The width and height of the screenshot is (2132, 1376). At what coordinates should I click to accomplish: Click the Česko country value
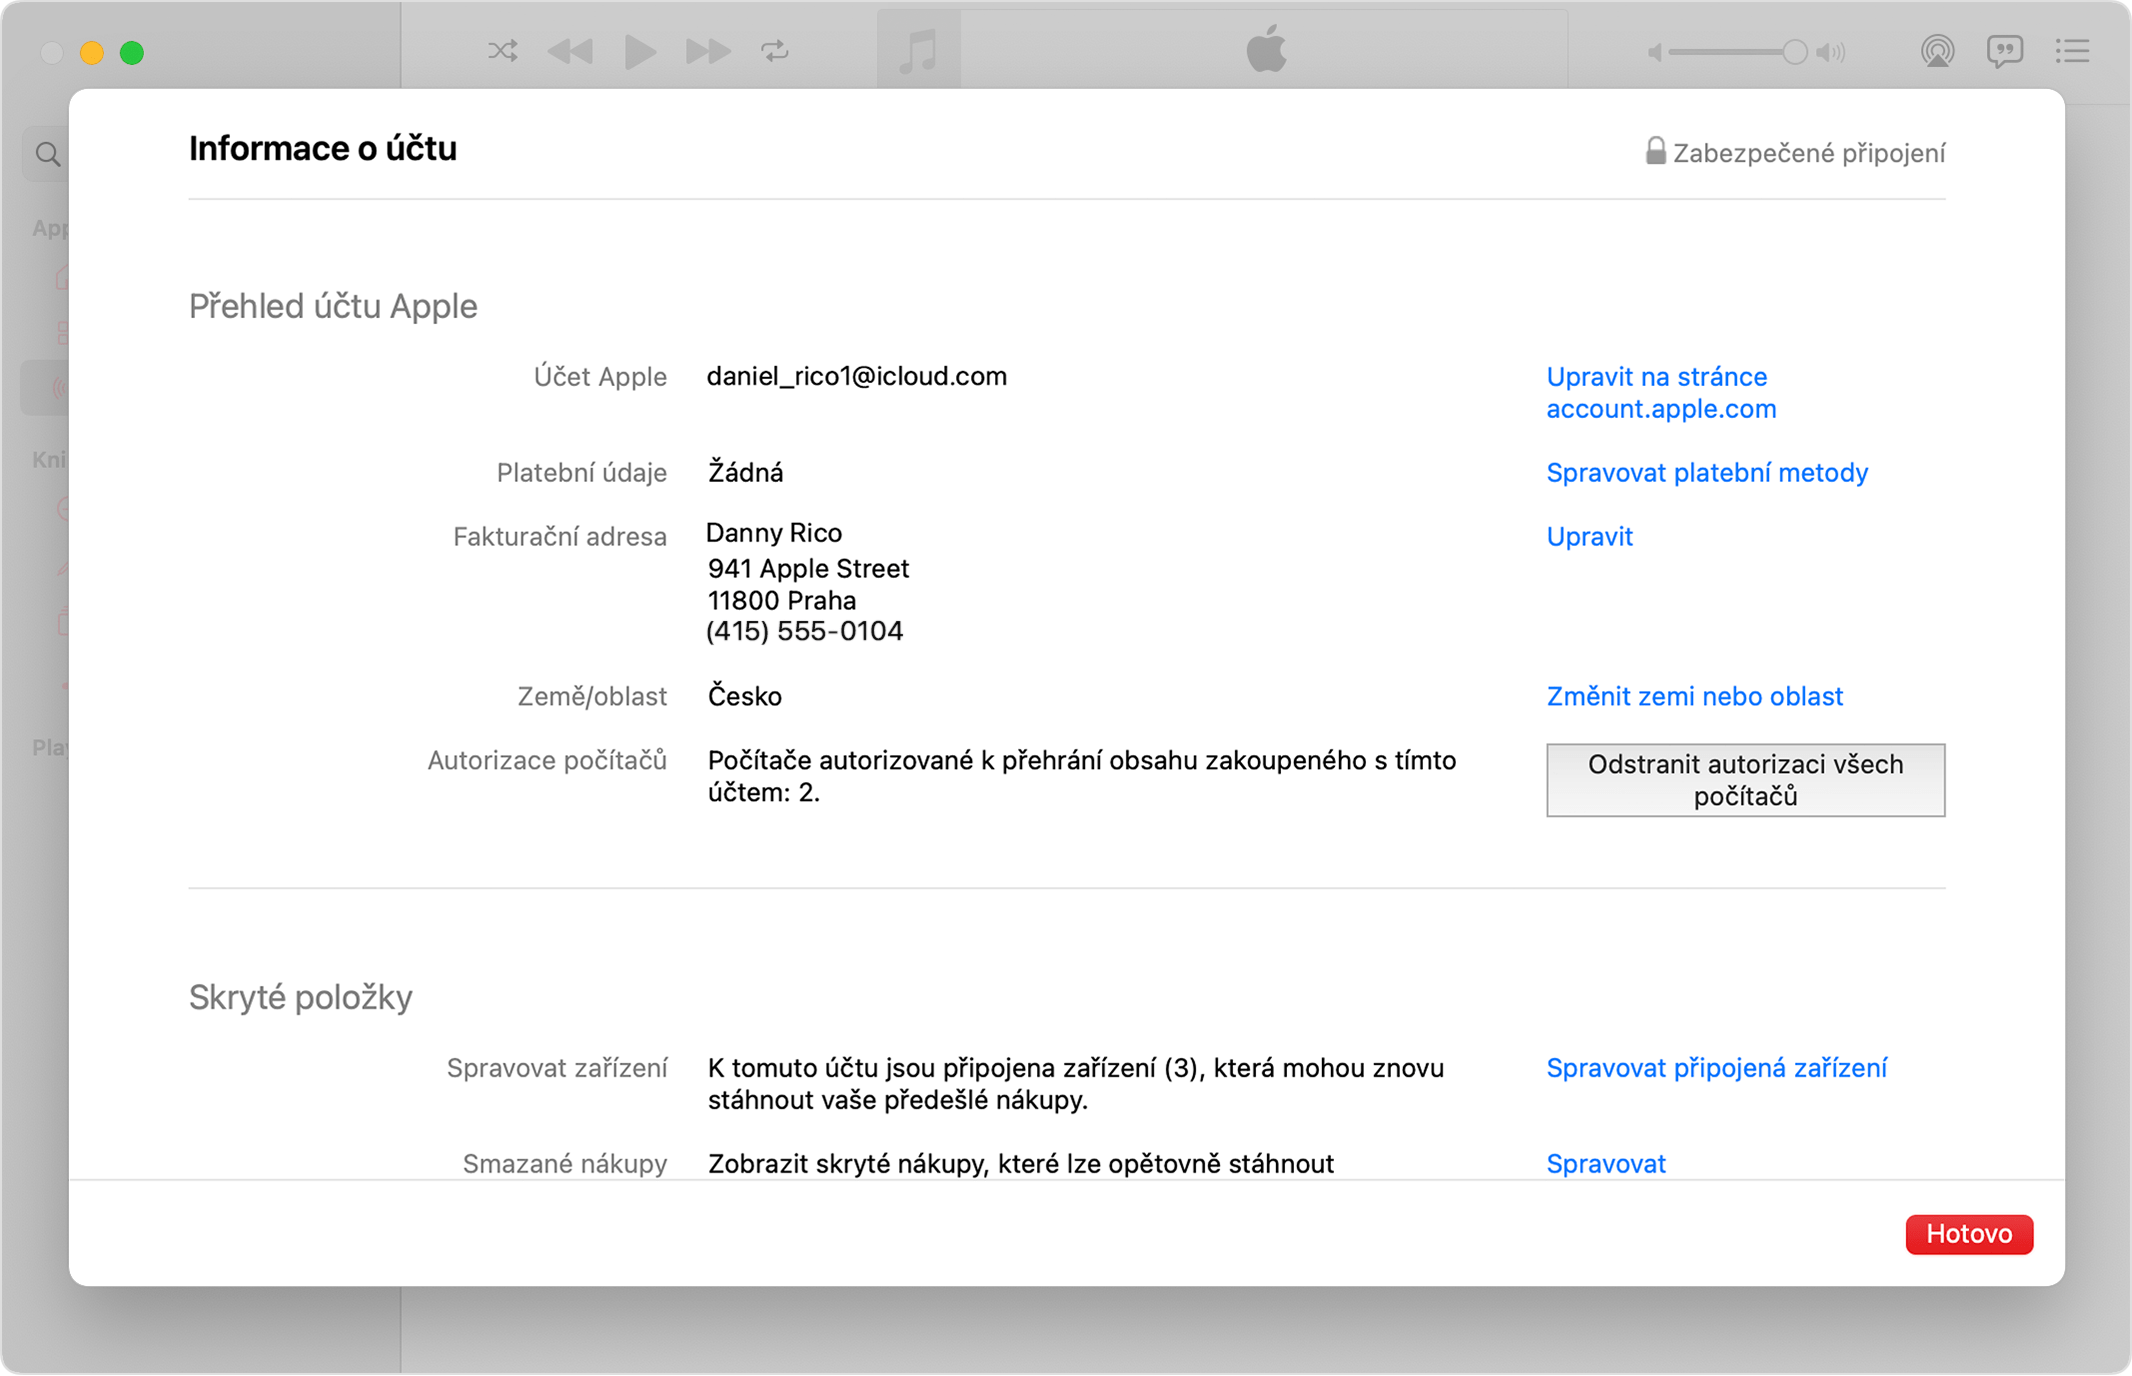coord(745,697)
